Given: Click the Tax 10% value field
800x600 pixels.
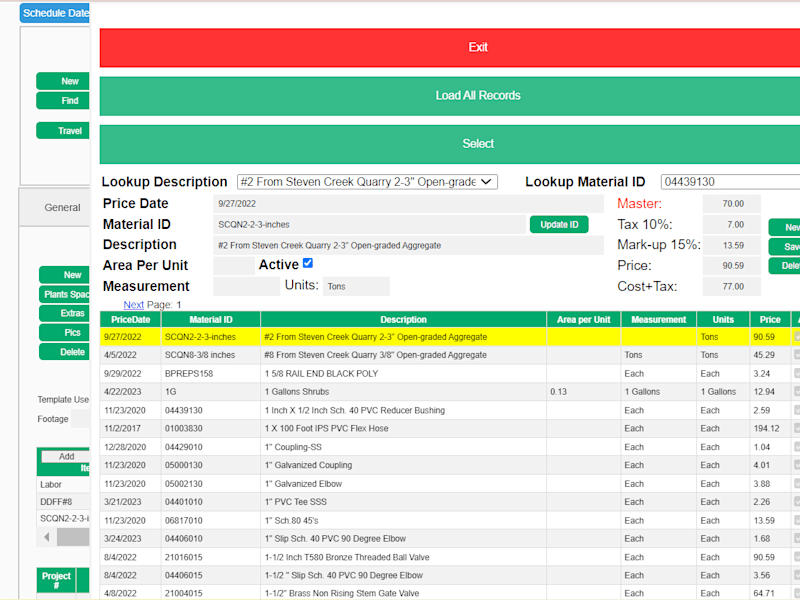Looking at the screenshot, I should (732, 224).
